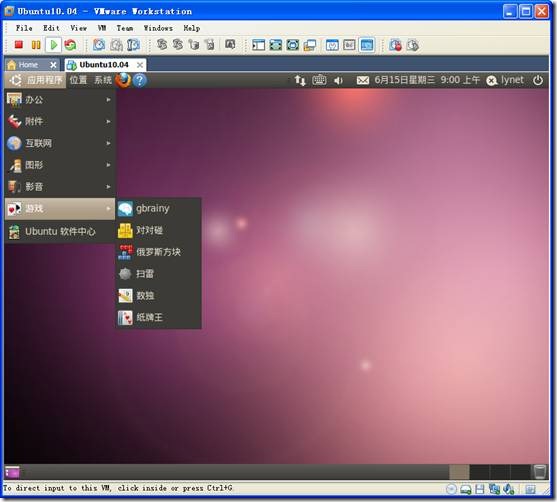
Task: Click the floppy device status bar icon
Action: pos(480,490)
